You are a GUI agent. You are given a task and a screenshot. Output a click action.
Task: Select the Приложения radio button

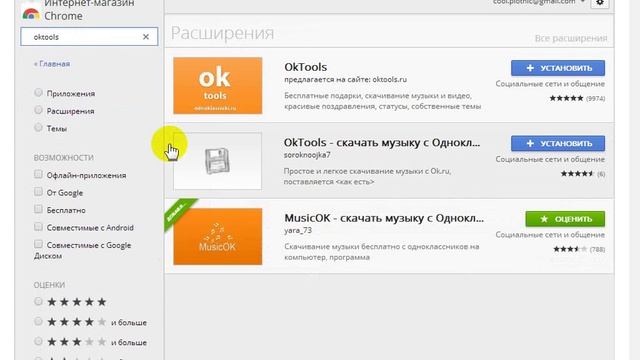tap(38, 93)
